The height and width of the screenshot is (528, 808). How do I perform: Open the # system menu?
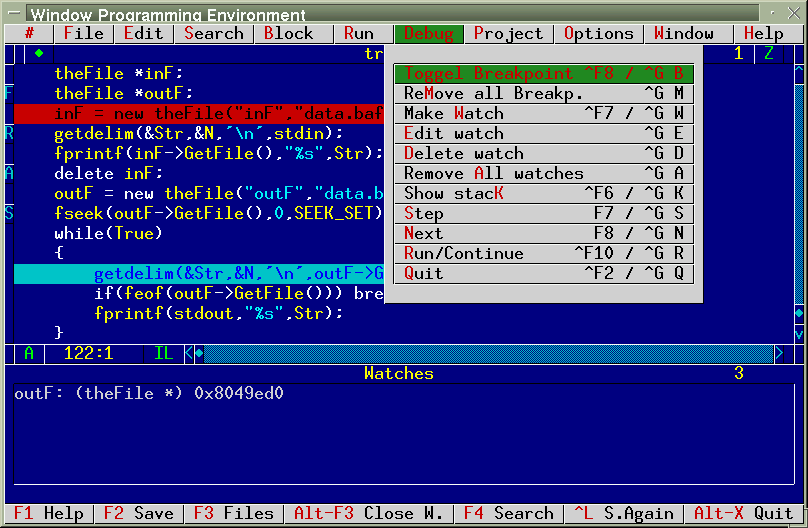pos(29,33)
